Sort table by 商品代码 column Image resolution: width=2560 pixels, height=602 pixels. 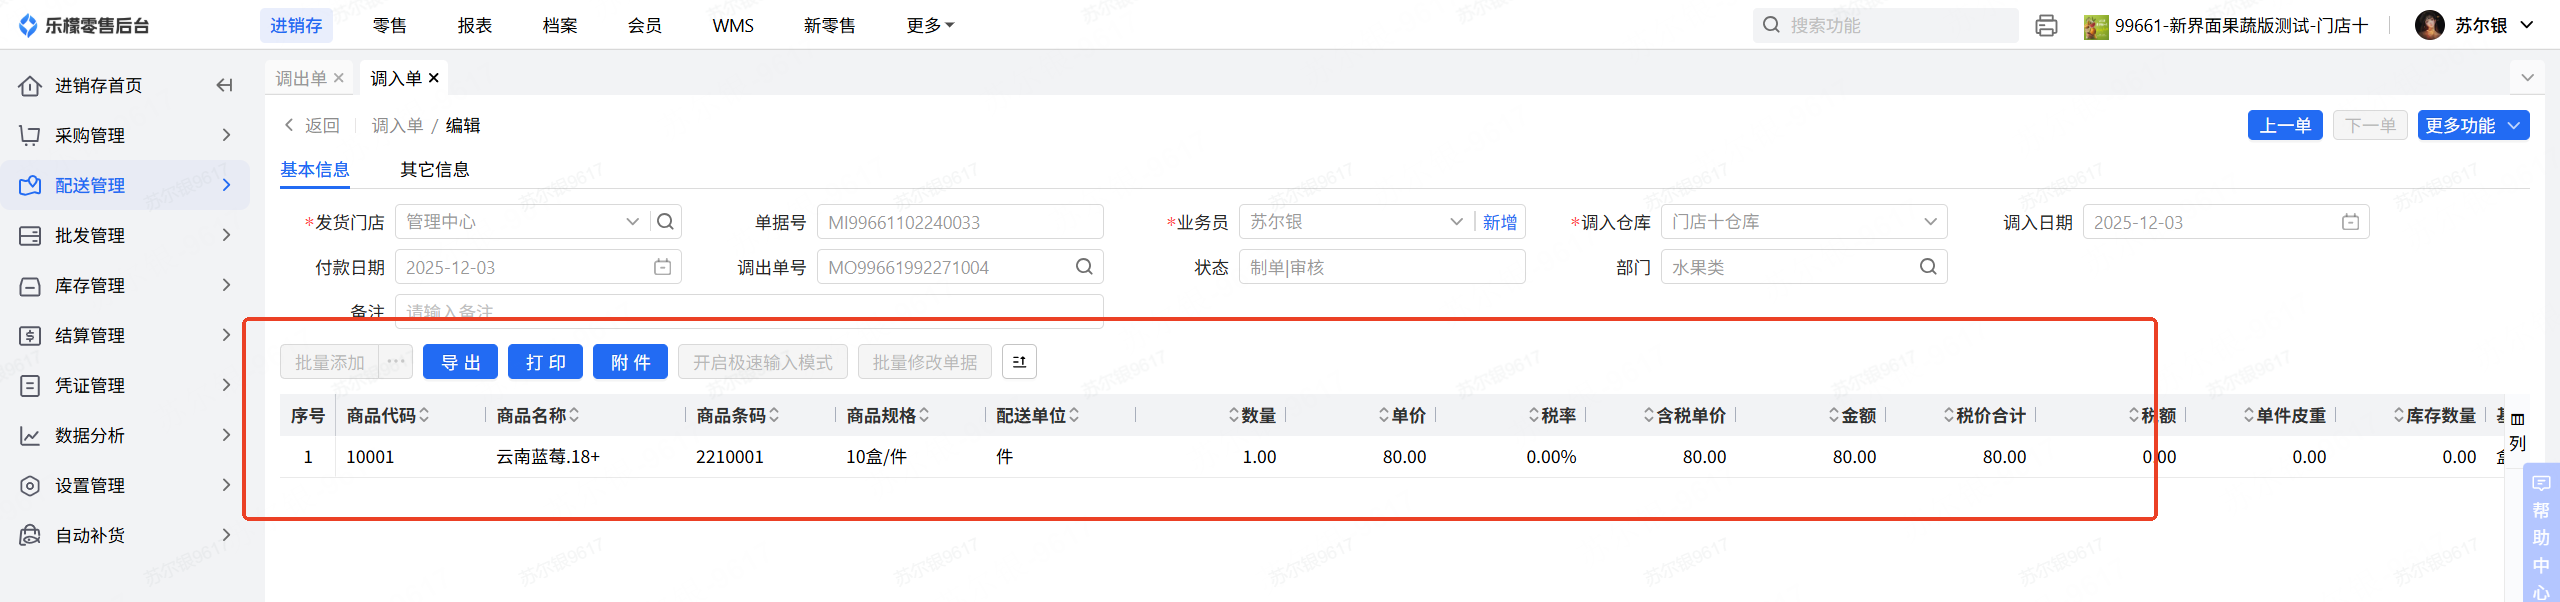click(x=424, y=415)
